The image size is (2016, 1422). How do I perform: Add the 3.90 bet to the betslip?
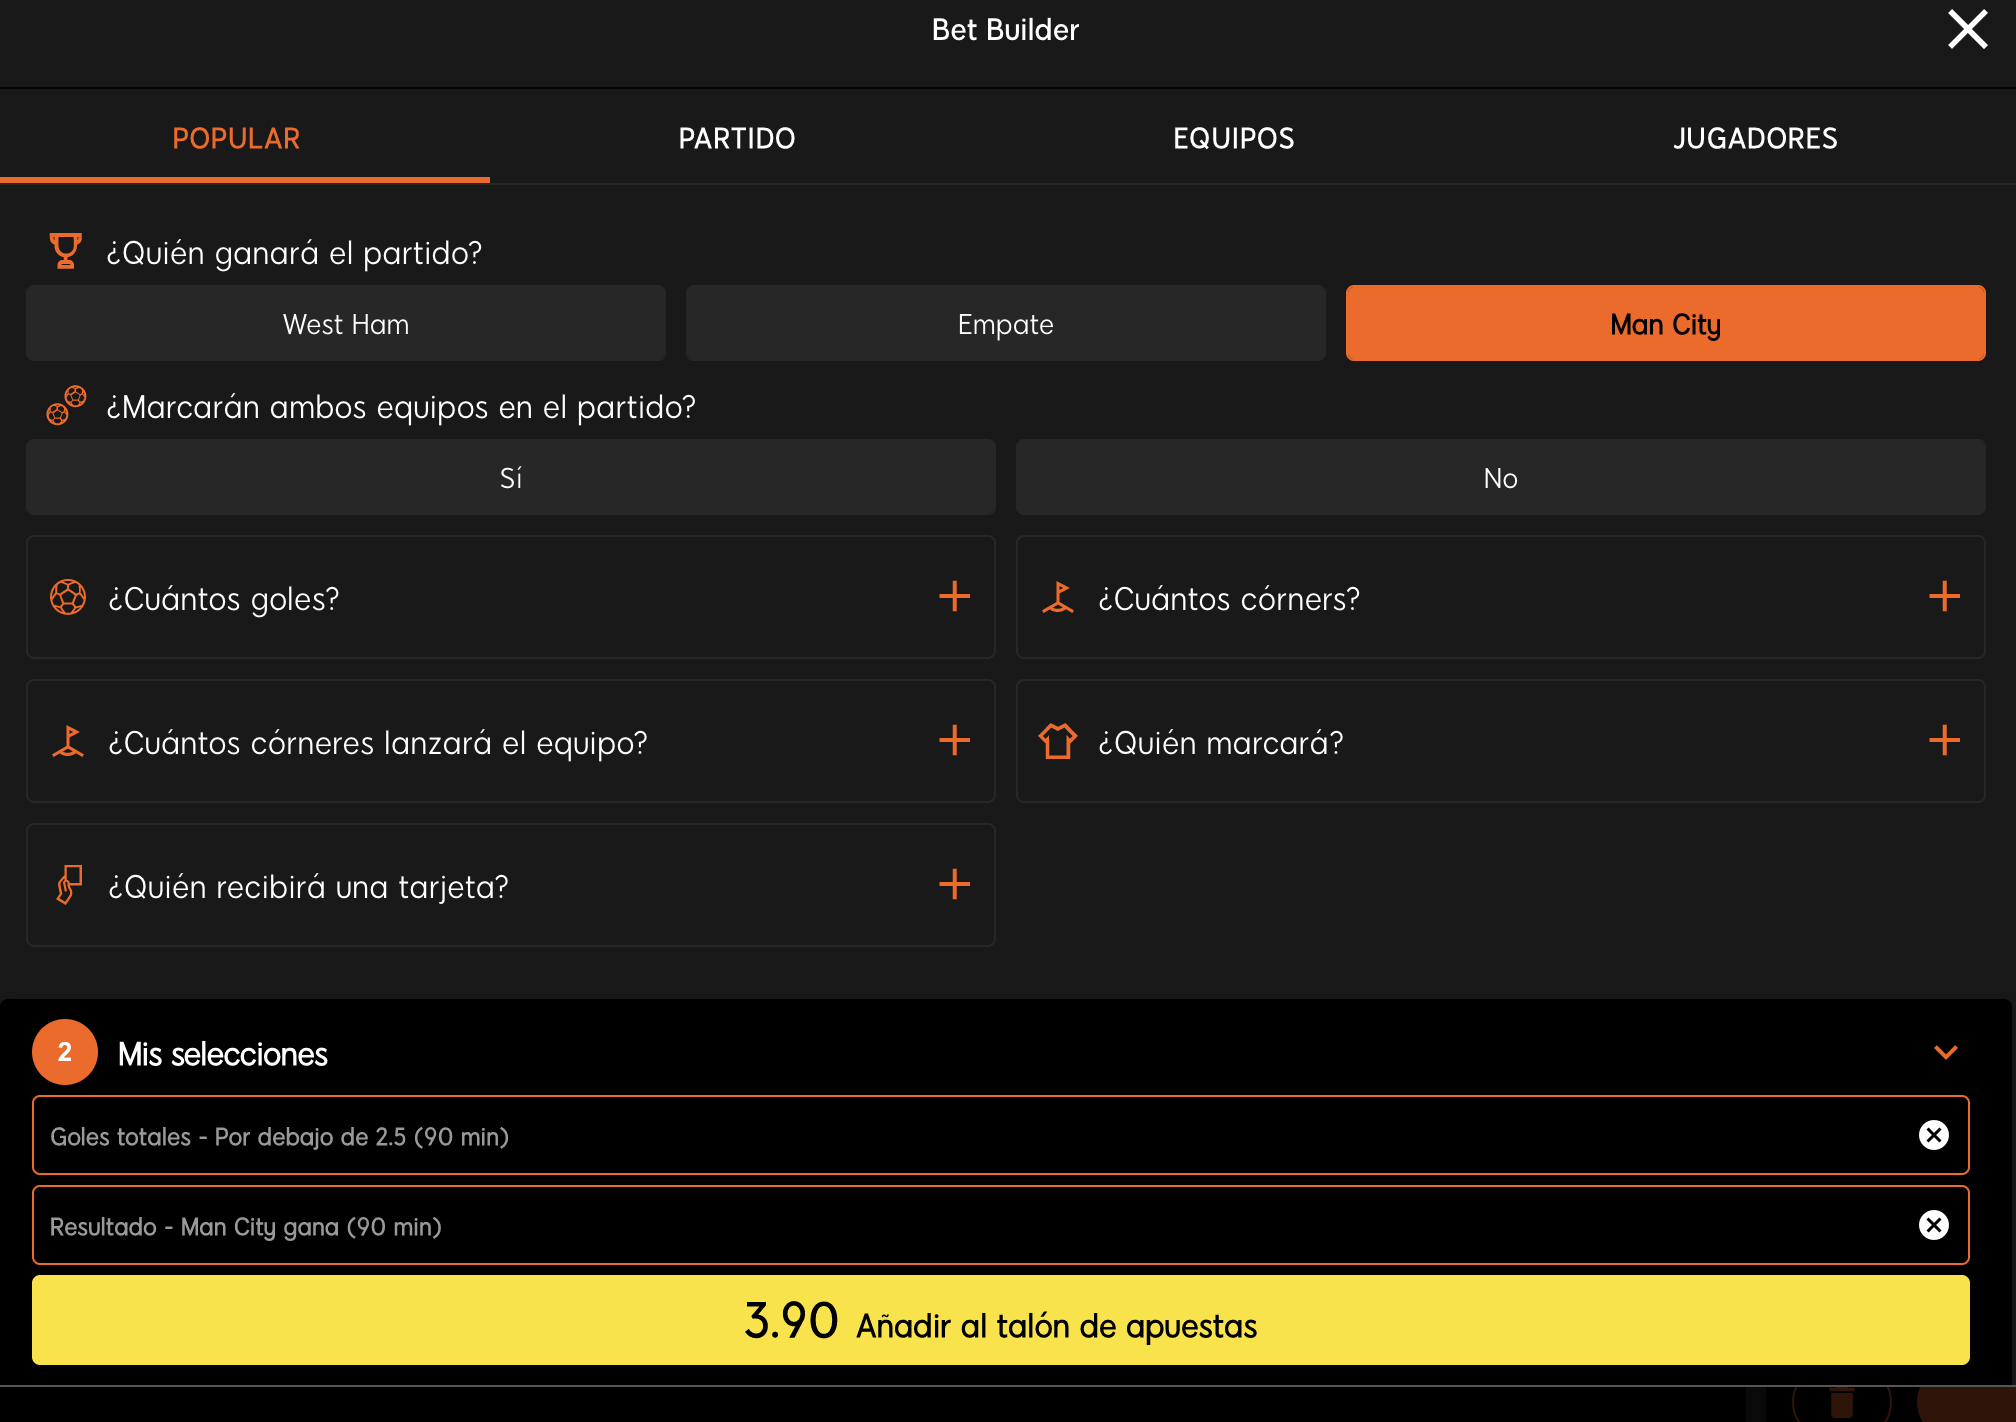1001,1320
